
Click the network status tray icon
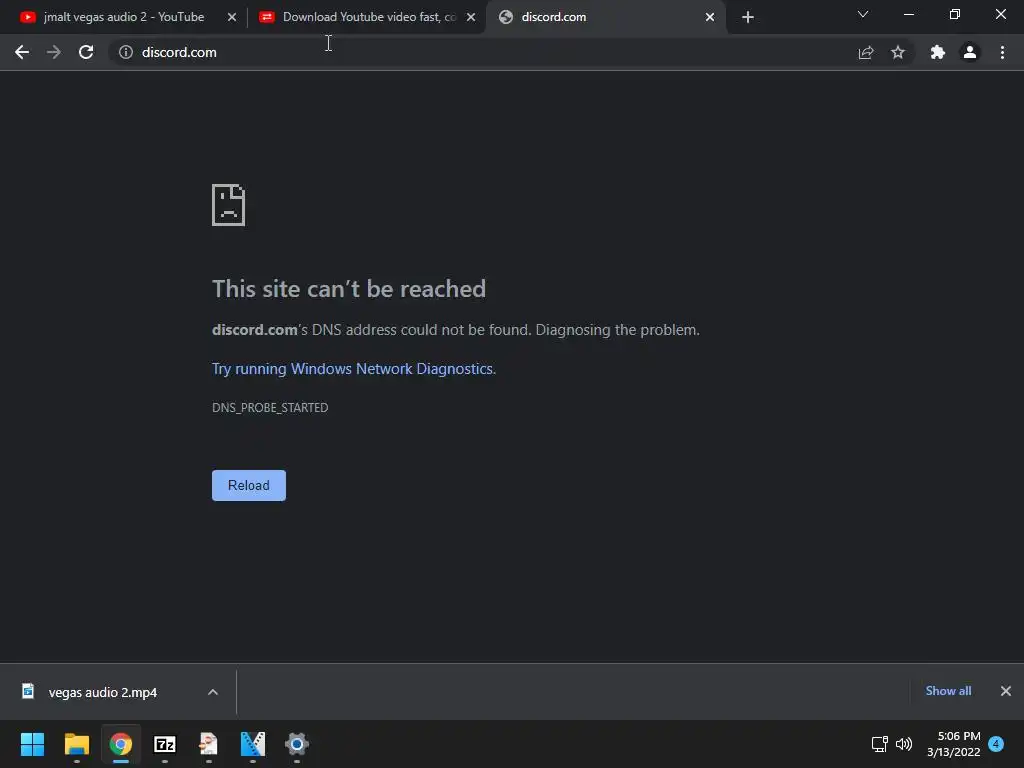pyautogui.click(x=880, y=744)
